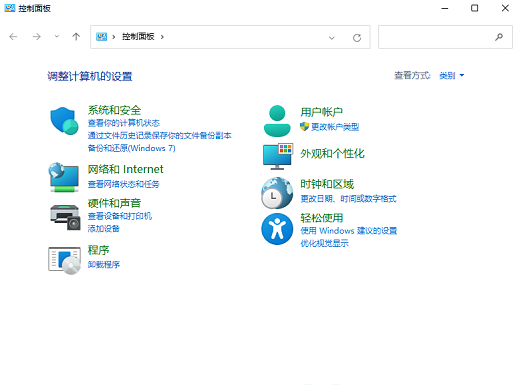Open the recent locations dropdown arrow
520x386 pixels.
point(57,36)
